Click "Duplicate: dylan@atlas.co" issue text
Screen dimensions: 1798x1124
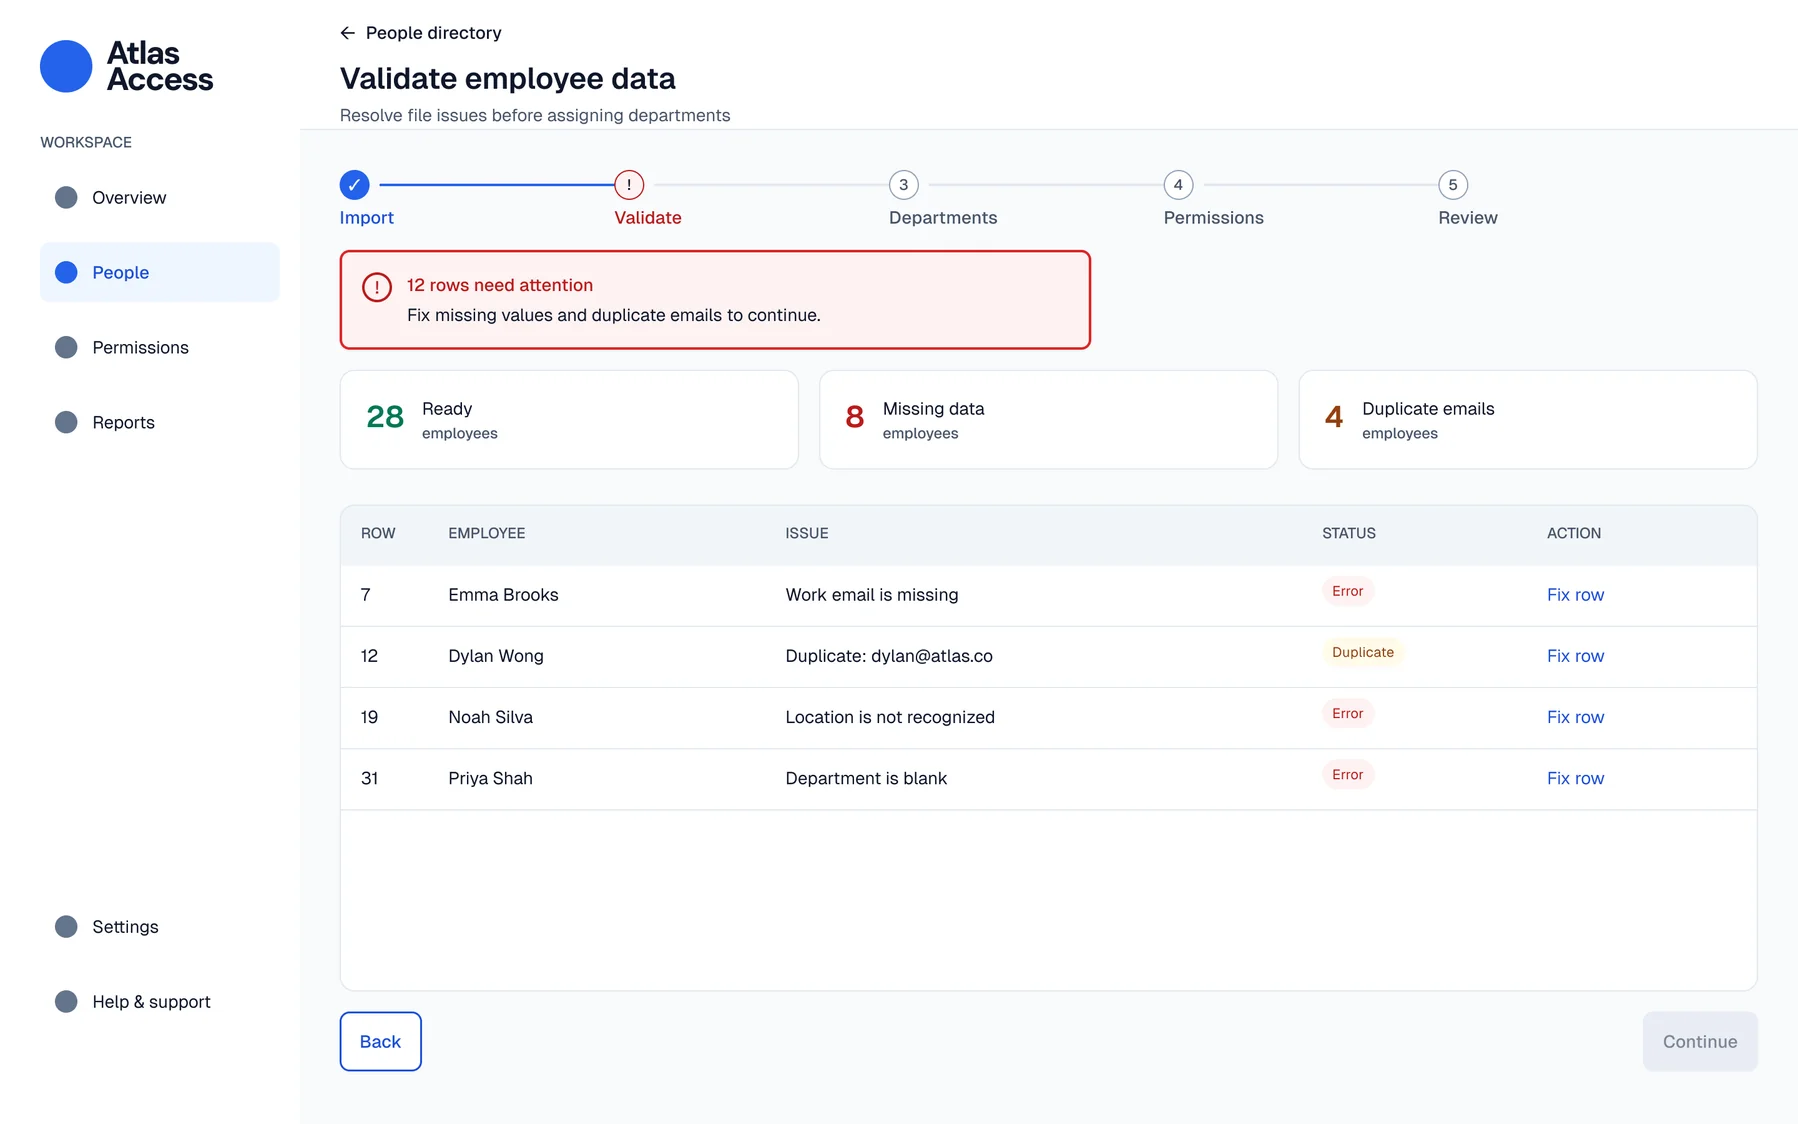tap(889, 656)
